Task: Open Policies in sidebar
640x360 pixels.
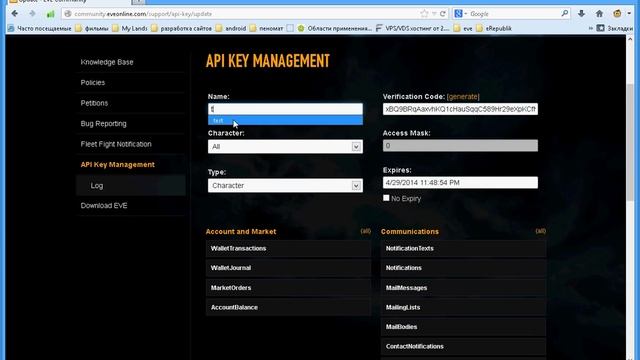Action: point(93,82)
